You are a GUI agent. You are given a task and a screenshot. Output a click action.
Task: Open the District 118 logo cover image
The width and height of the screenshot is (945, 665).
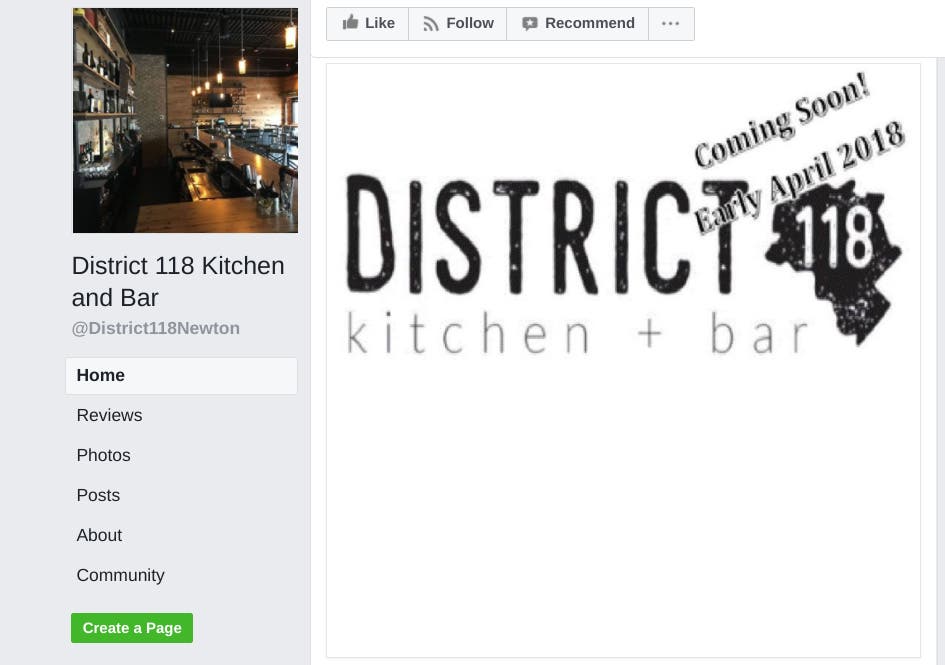pyautogui.click(x=623, y=361)
